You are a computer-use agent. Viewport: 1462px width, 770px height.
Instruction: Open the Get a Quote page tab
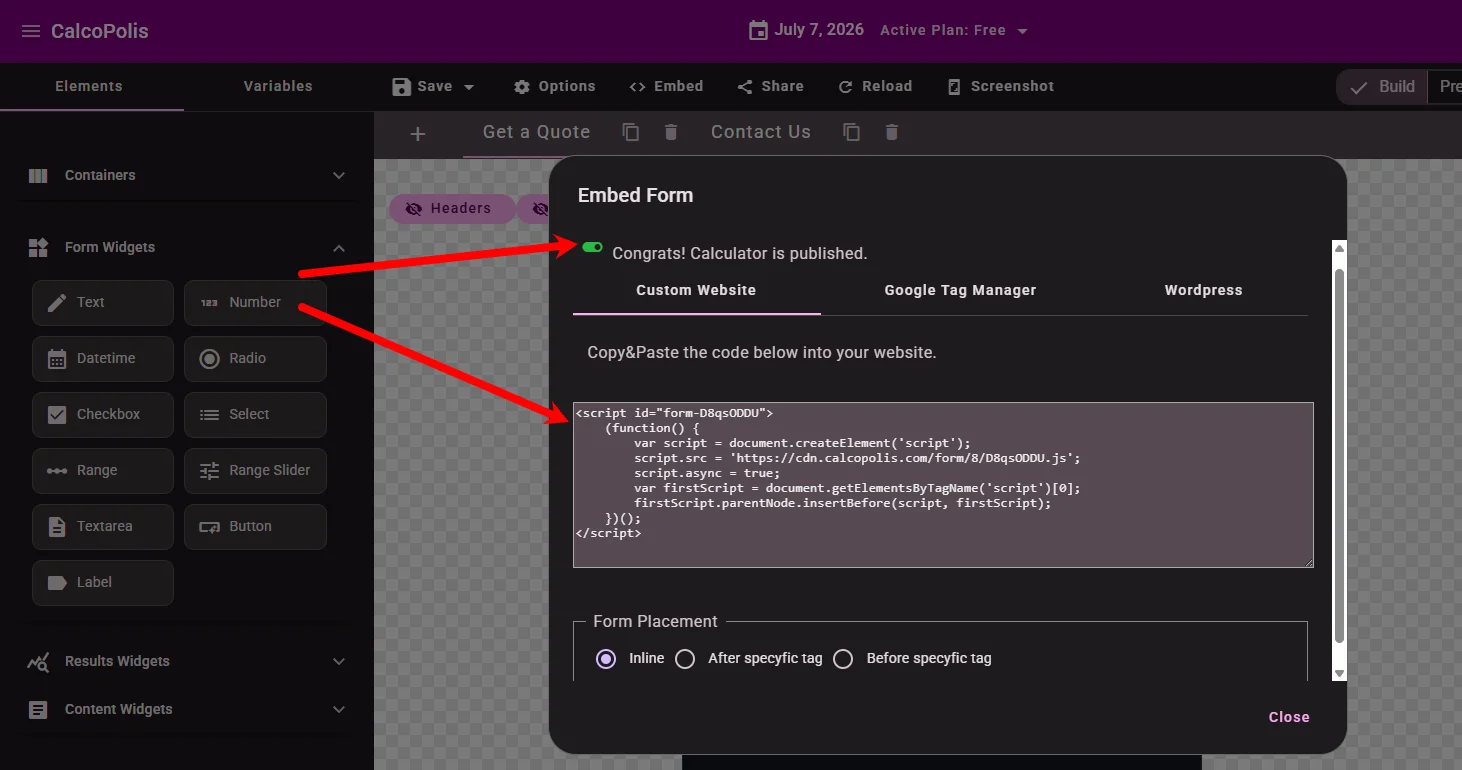coord(536,132)
